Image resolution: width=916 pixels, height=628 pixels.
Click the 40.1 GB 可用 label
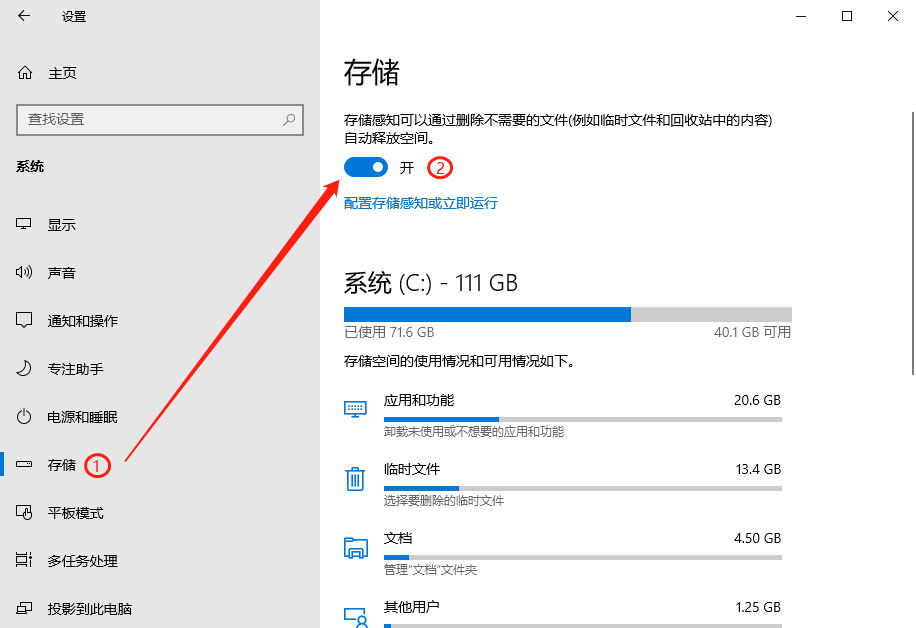(x=752, y=332)
